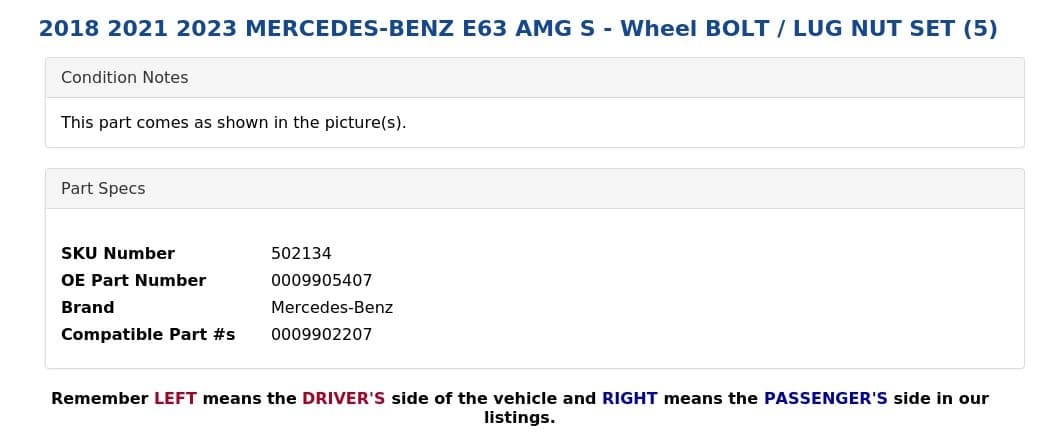Click the Part Specs panel header

point(103,189)
